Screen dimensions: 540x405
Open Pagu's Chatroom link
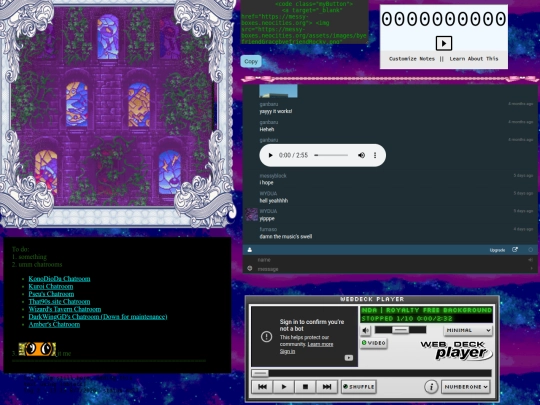(51, 294)
